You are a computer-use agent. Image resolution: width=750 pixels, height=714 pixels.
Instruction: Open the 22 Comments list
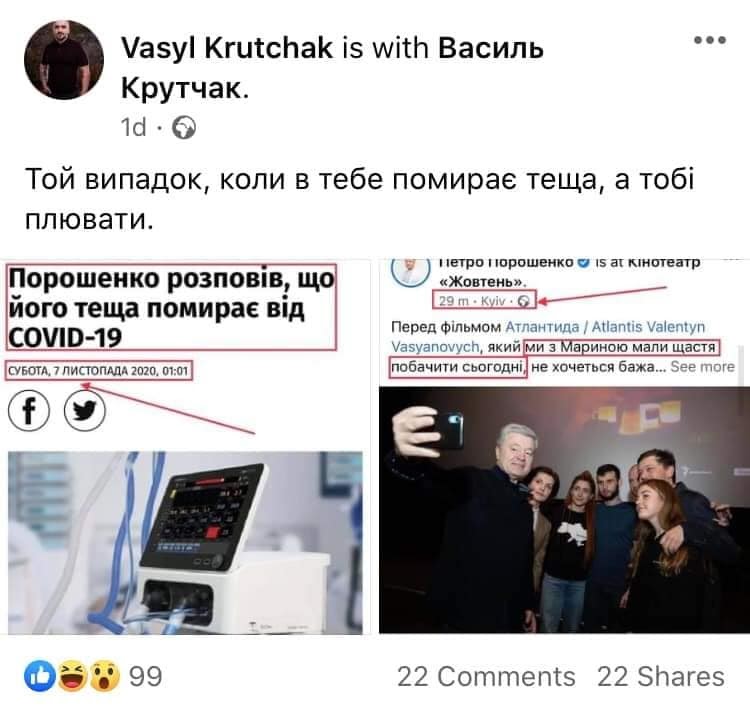(486, 677)
